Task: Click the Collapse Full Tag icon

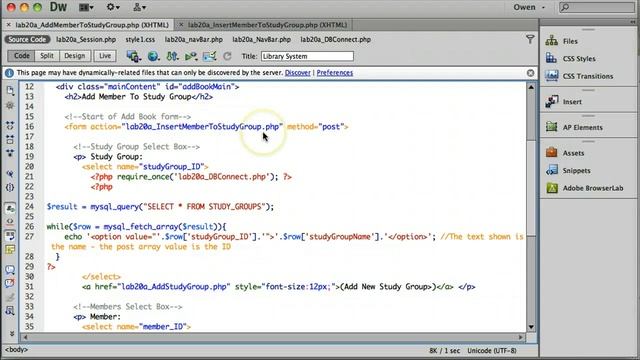Action: pyautogui.click(x=10, y=125)
